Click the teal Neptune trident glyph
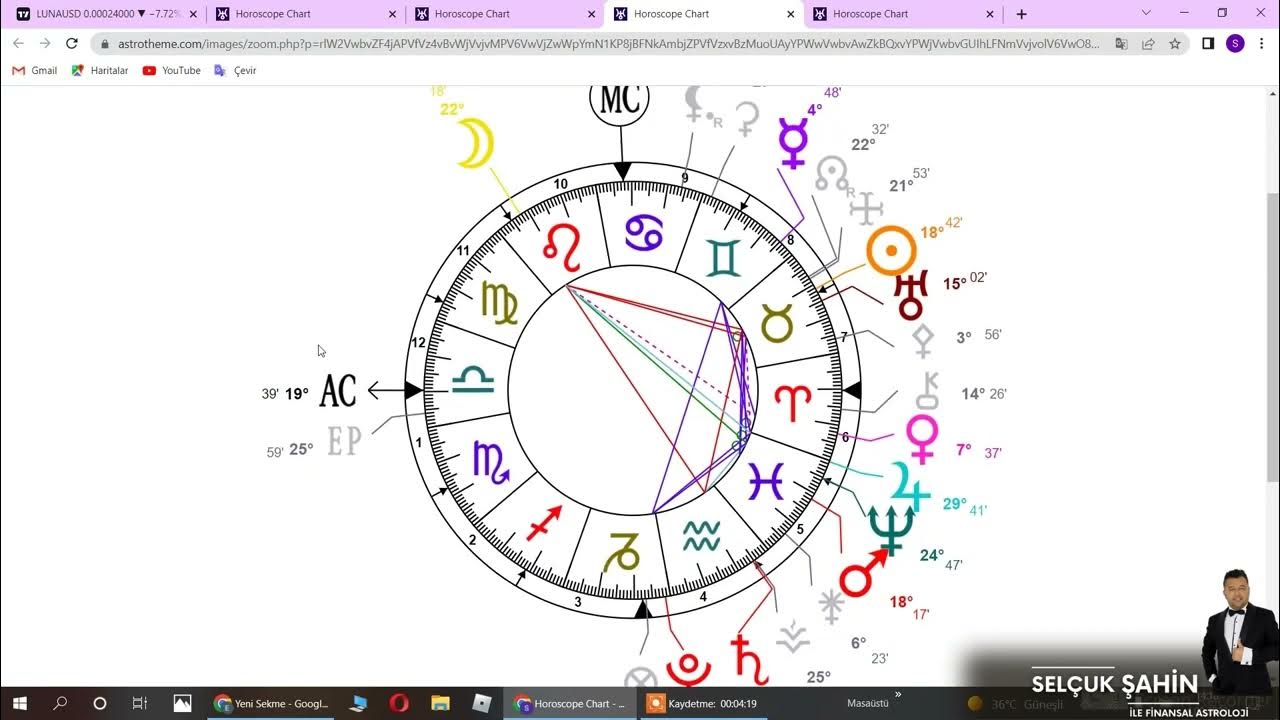The image size is (1280, 720). [x=890, y=530]
